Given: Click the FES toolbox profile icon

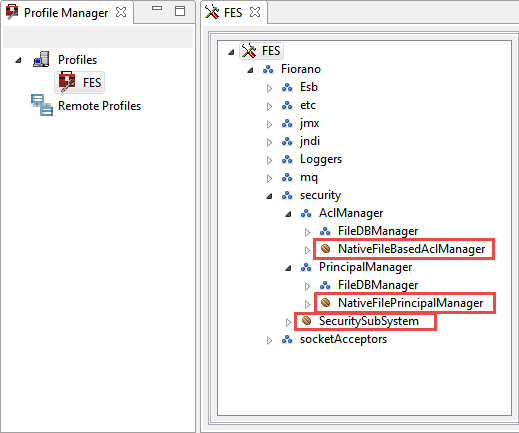Looking at the screenshot, I should point(67,82).
